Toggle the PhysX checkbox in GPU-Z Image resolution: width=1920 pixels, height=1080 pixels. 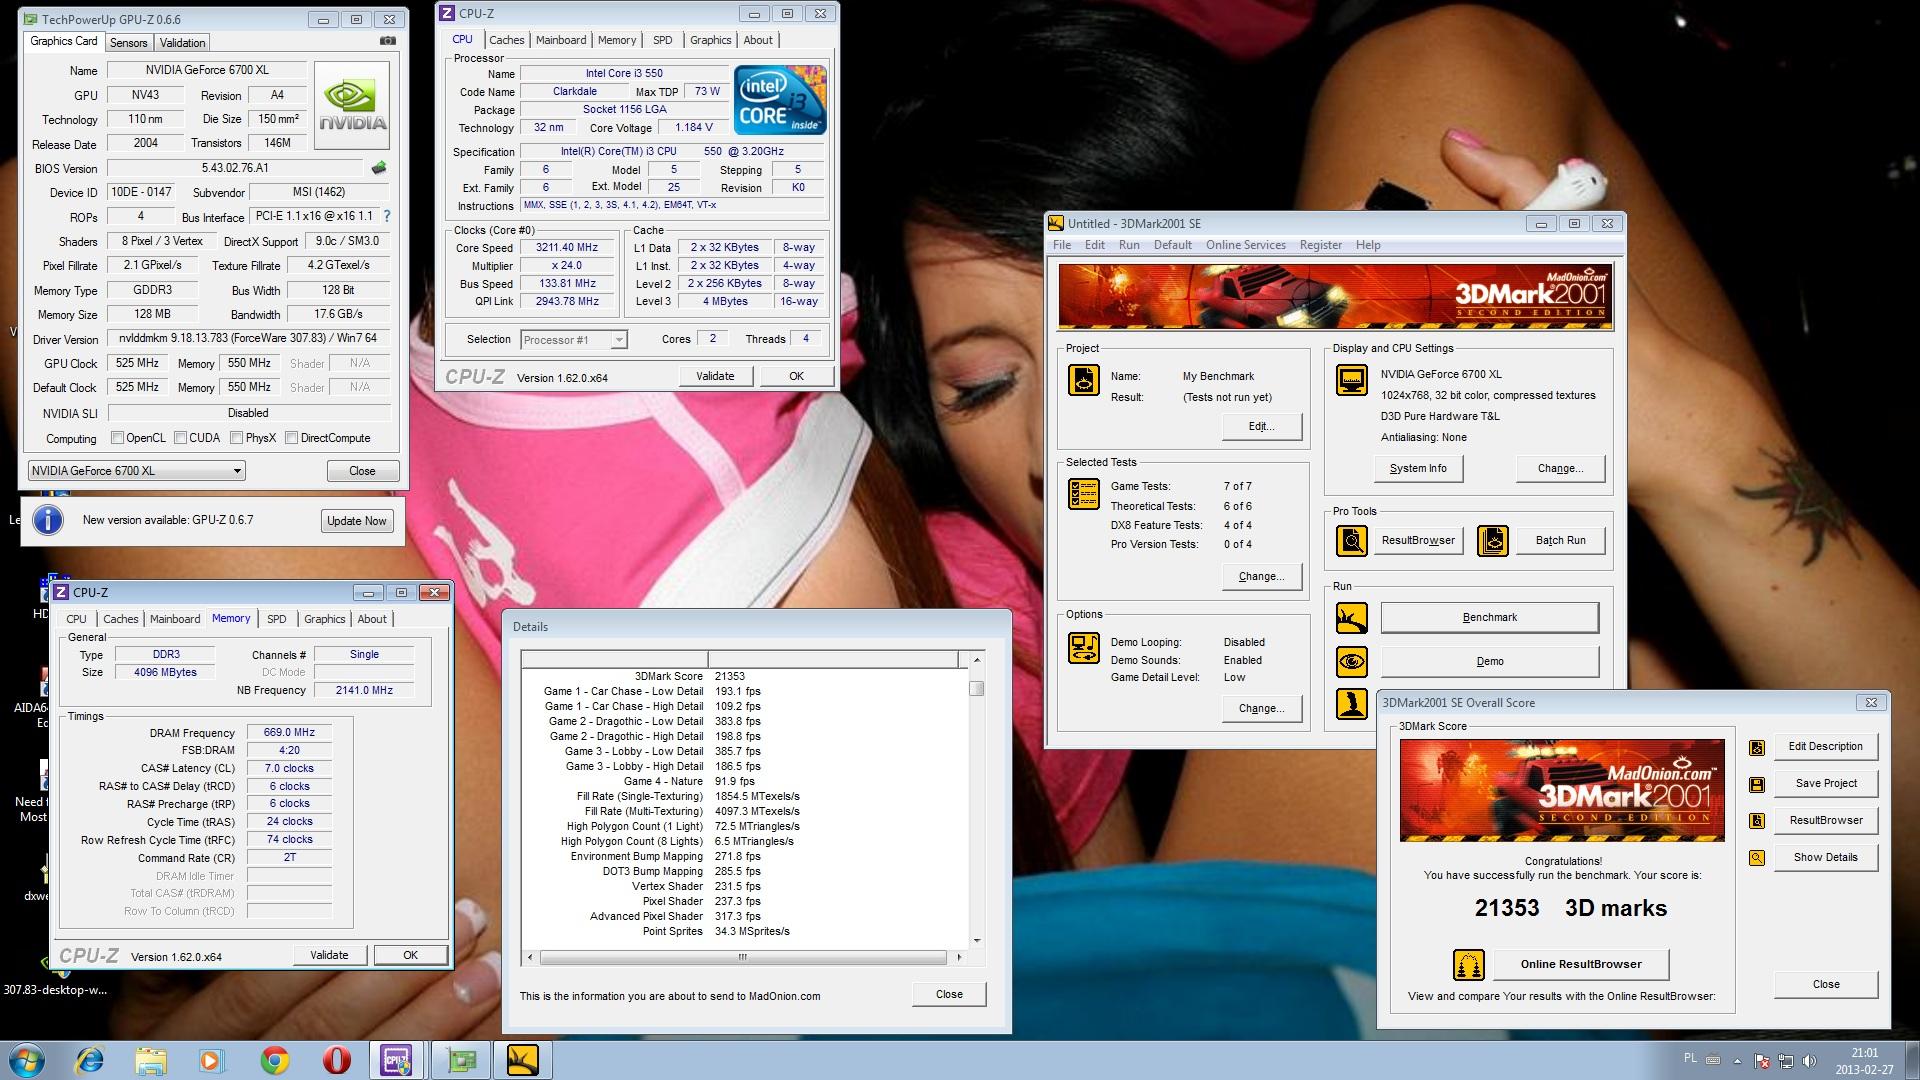coord(236,438)
